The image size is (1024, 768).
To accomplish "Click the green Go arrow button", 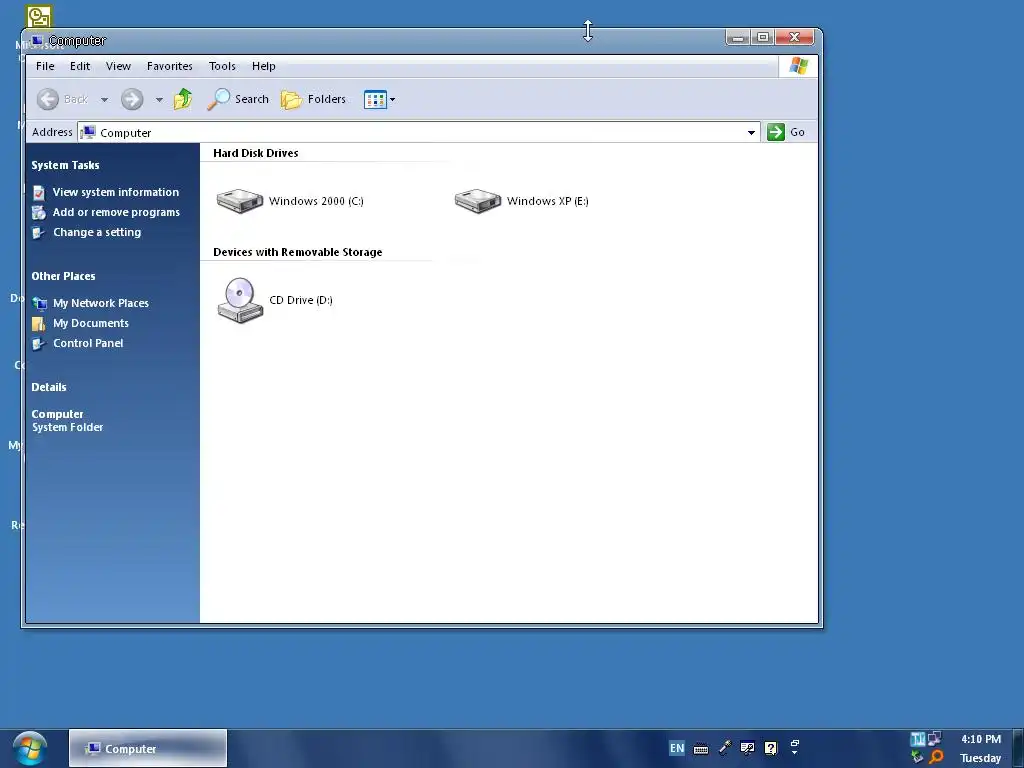I will 776,132.
